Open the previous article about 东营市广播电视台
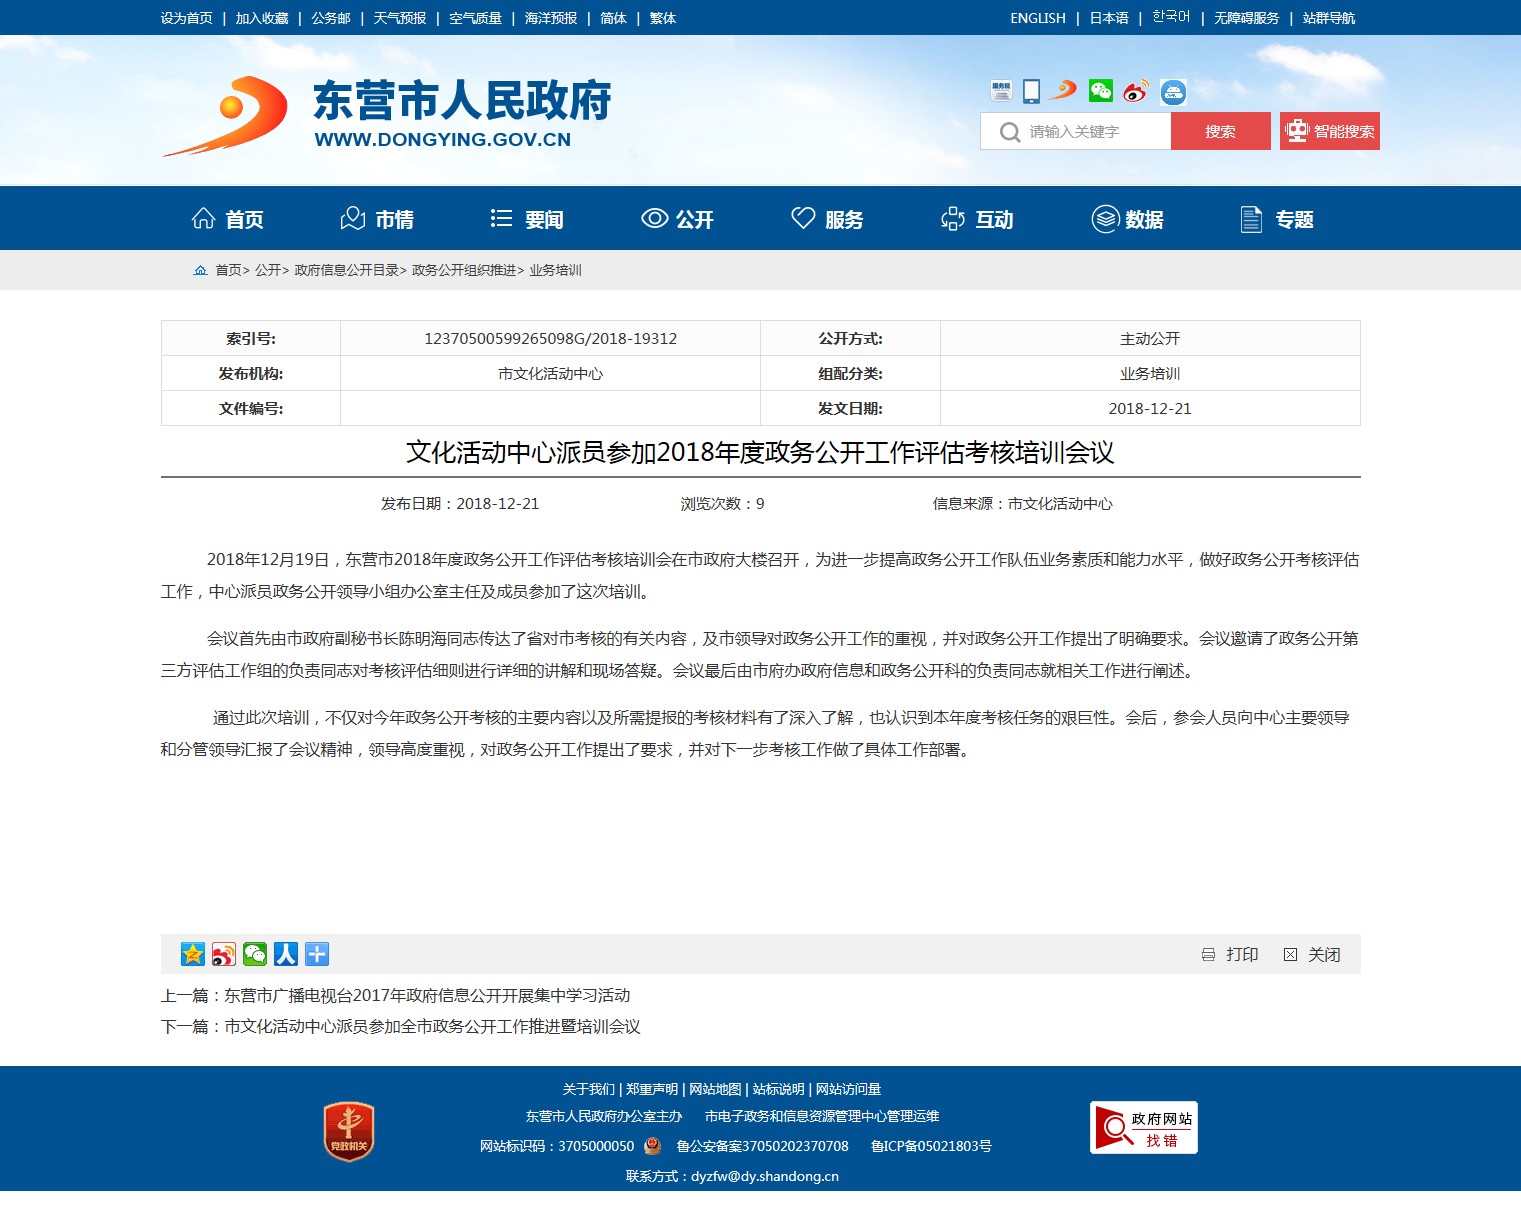The image size is (1521, 1211). (427, 995)
